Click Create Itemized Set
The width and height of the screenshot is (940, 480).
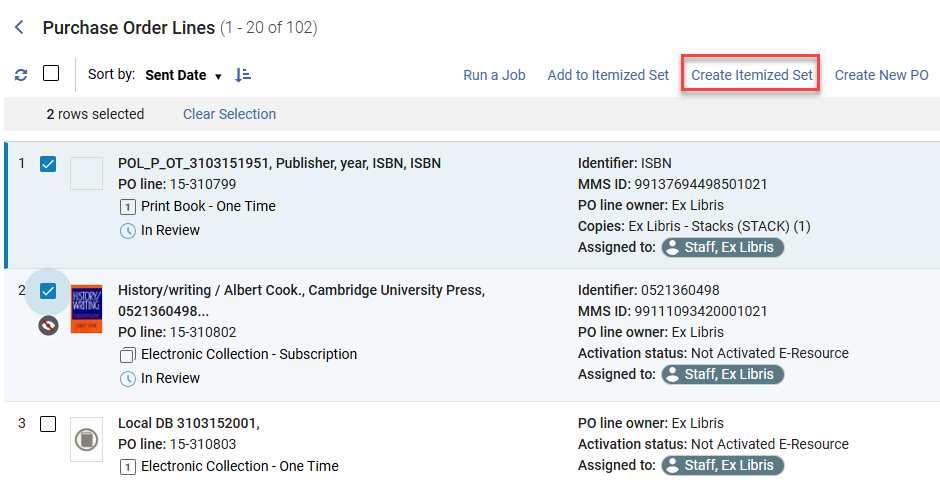point(752,75)
